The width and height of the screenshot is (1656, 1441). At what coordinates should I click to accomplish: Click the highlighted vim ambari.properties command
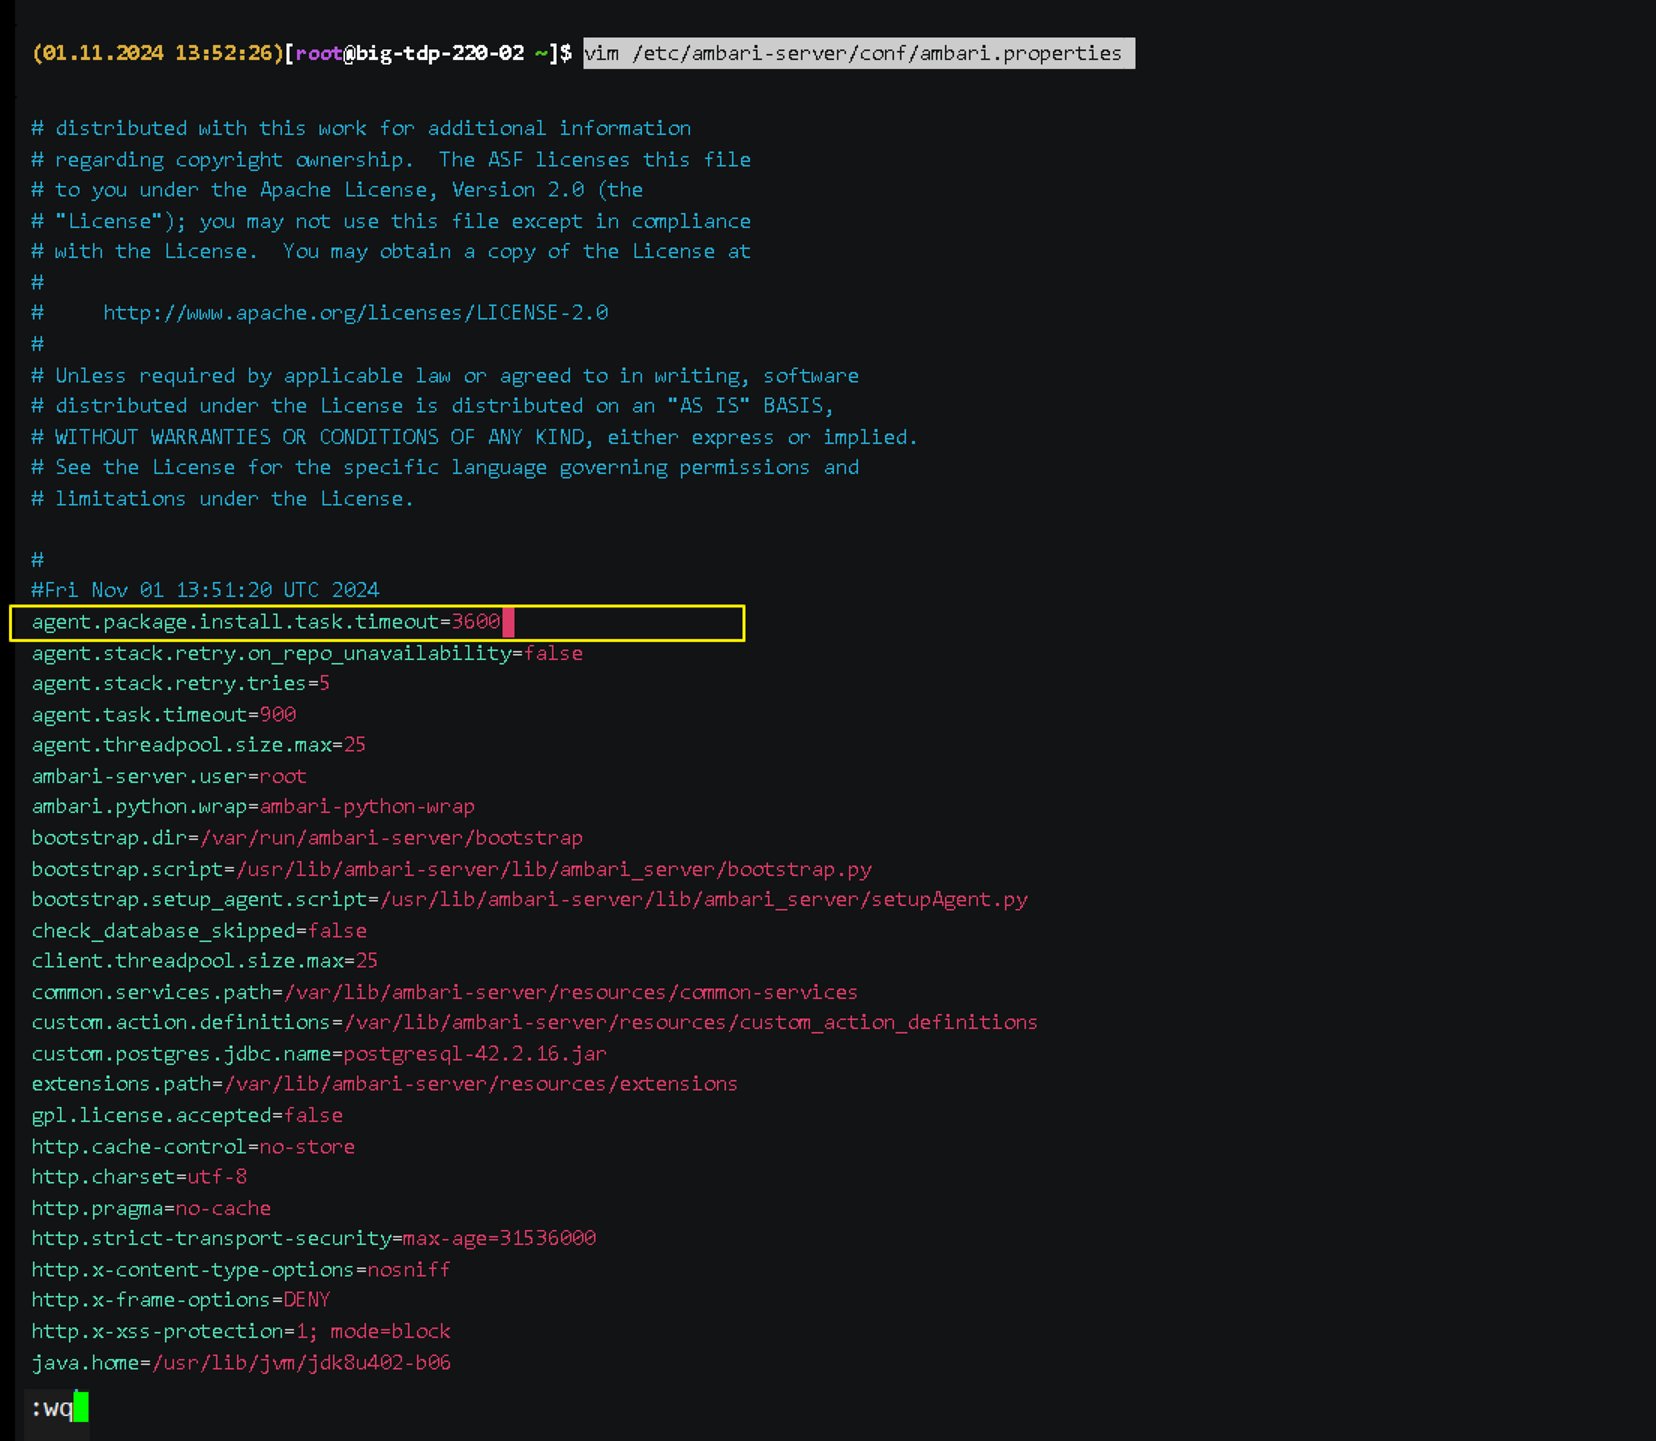click(858, 53)
